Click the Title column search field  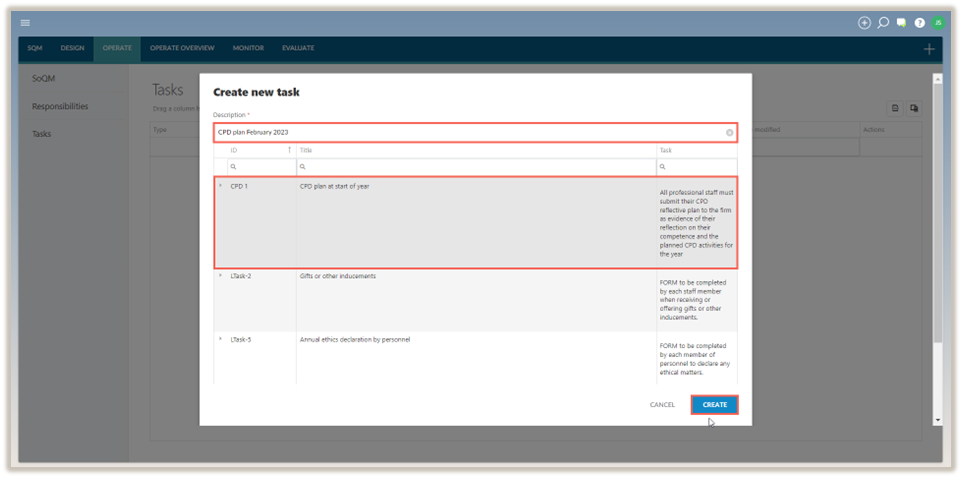pyautogui.click(x=476, y=167)
